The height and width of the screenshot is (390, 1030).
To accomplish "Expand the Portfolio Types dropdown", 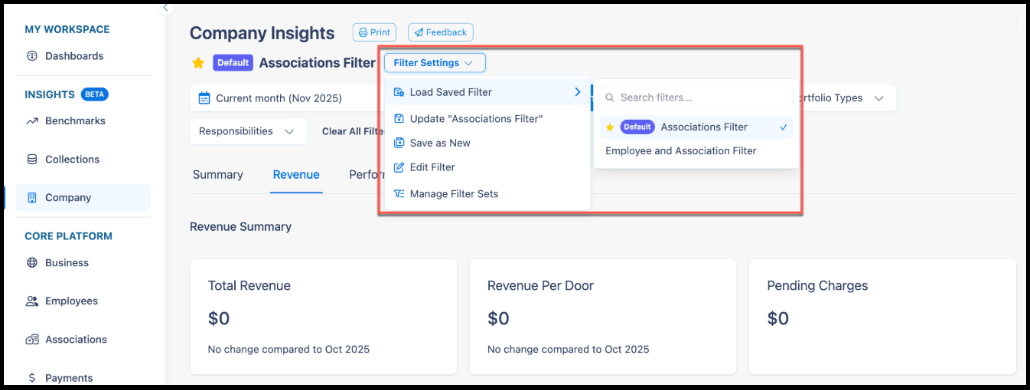I will pos(847,98).
